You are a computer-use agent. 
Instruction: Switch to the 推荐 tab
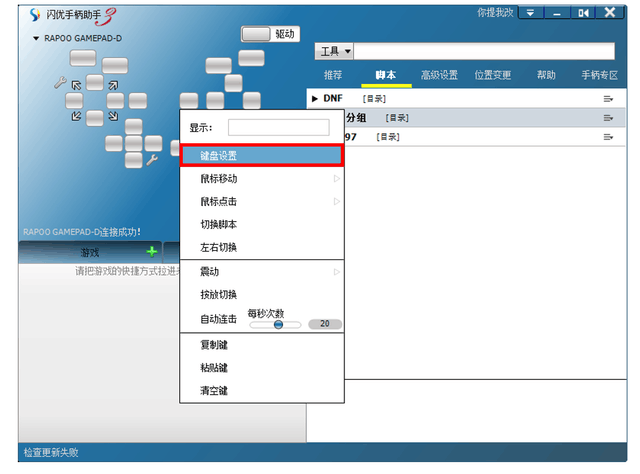click(333, 75)
